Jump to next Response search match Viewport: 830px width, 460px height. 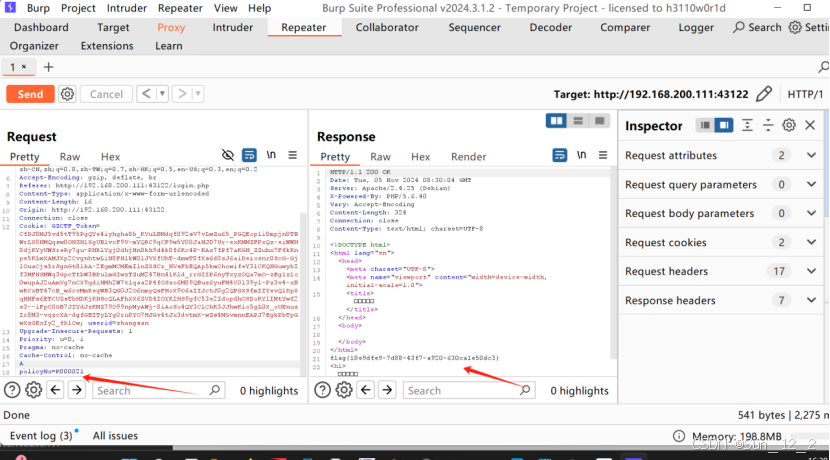387,390
